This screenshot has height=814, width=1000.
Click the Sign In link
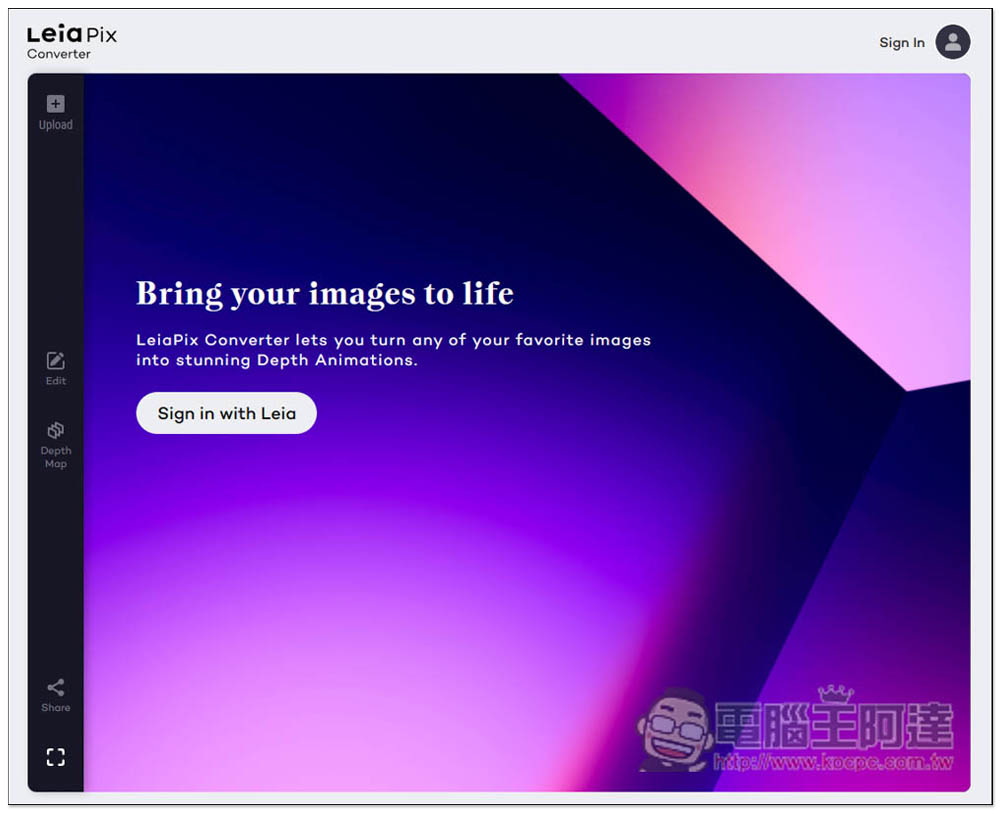(x=902, y=43)
